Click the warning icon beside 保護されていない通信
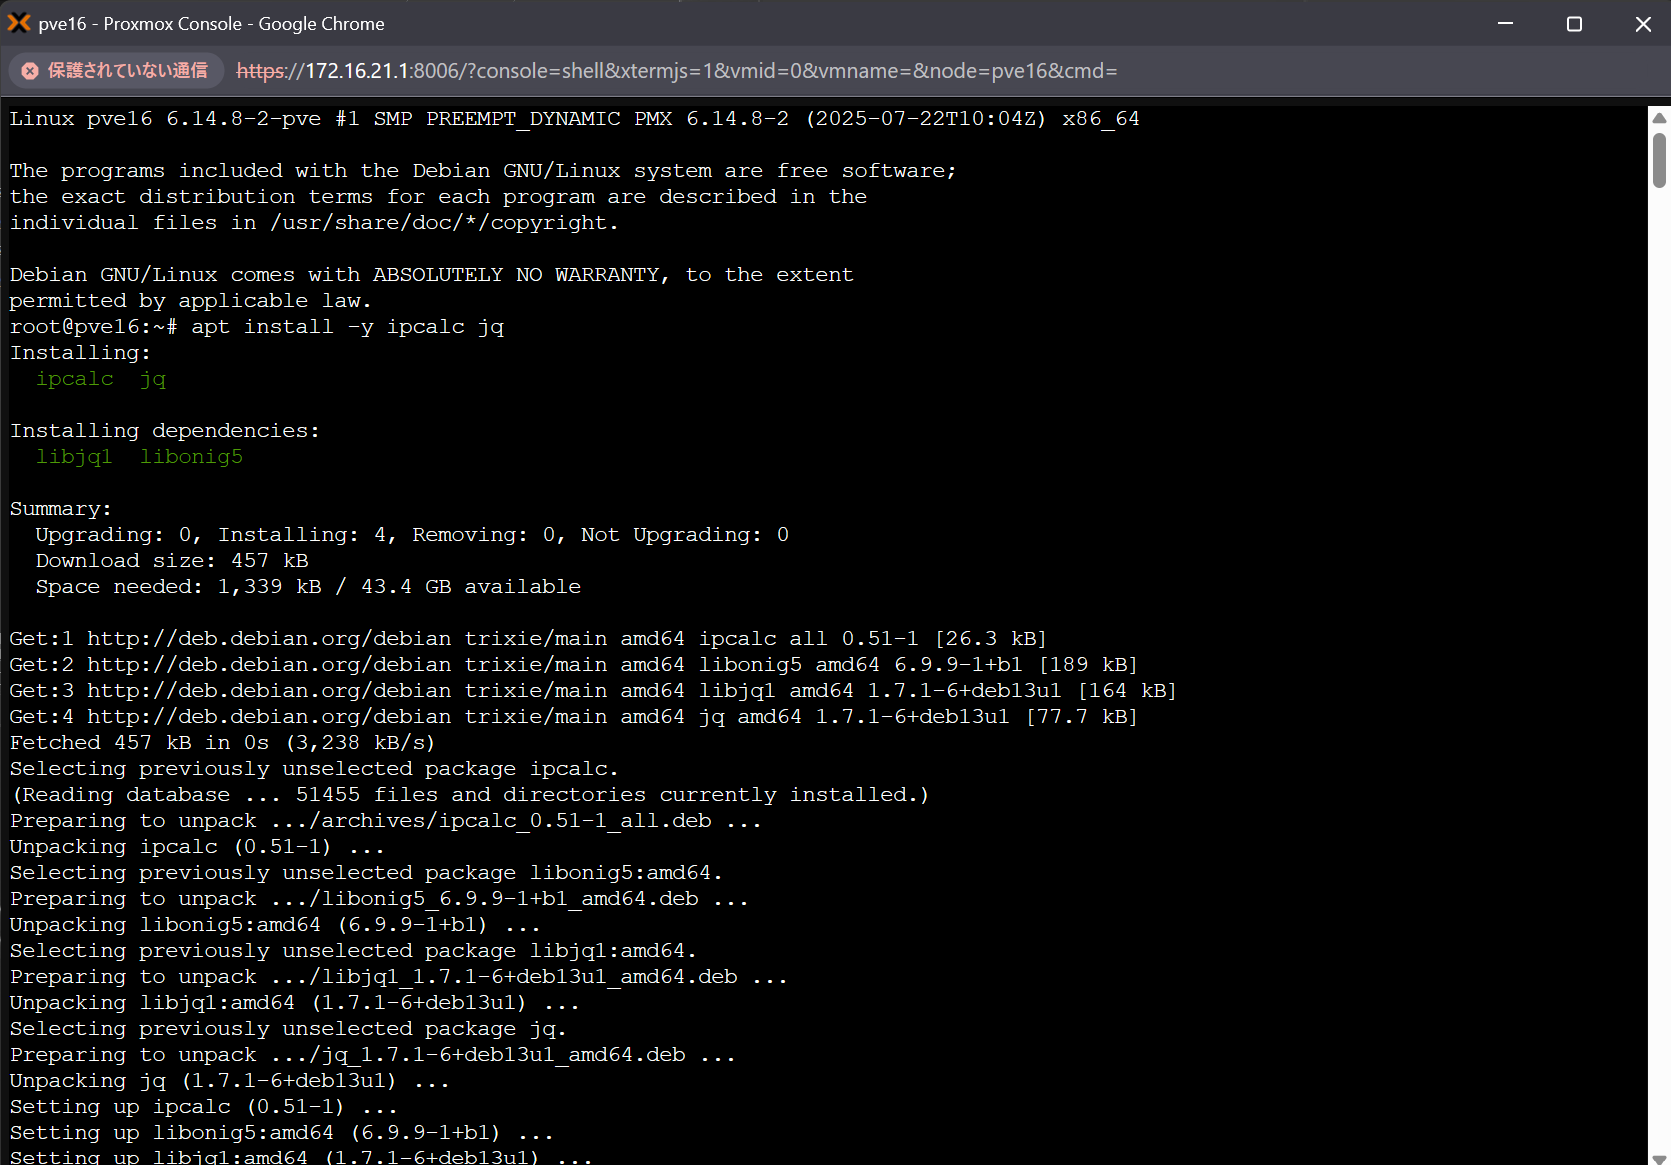 [x=30, y=70]
